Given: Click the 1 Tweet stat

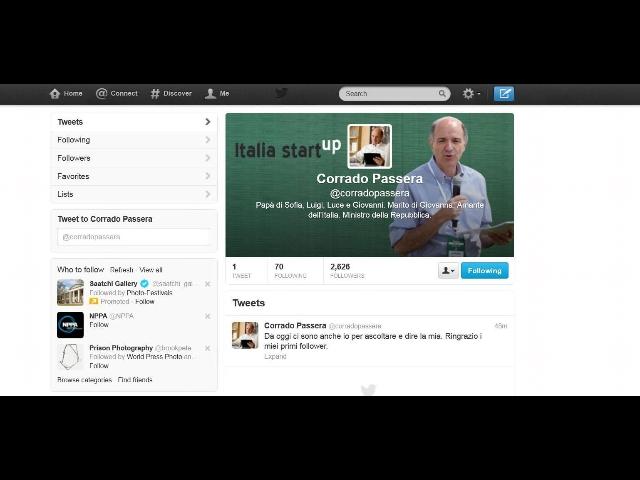Looking at the screenshot, I should (242, 271).
